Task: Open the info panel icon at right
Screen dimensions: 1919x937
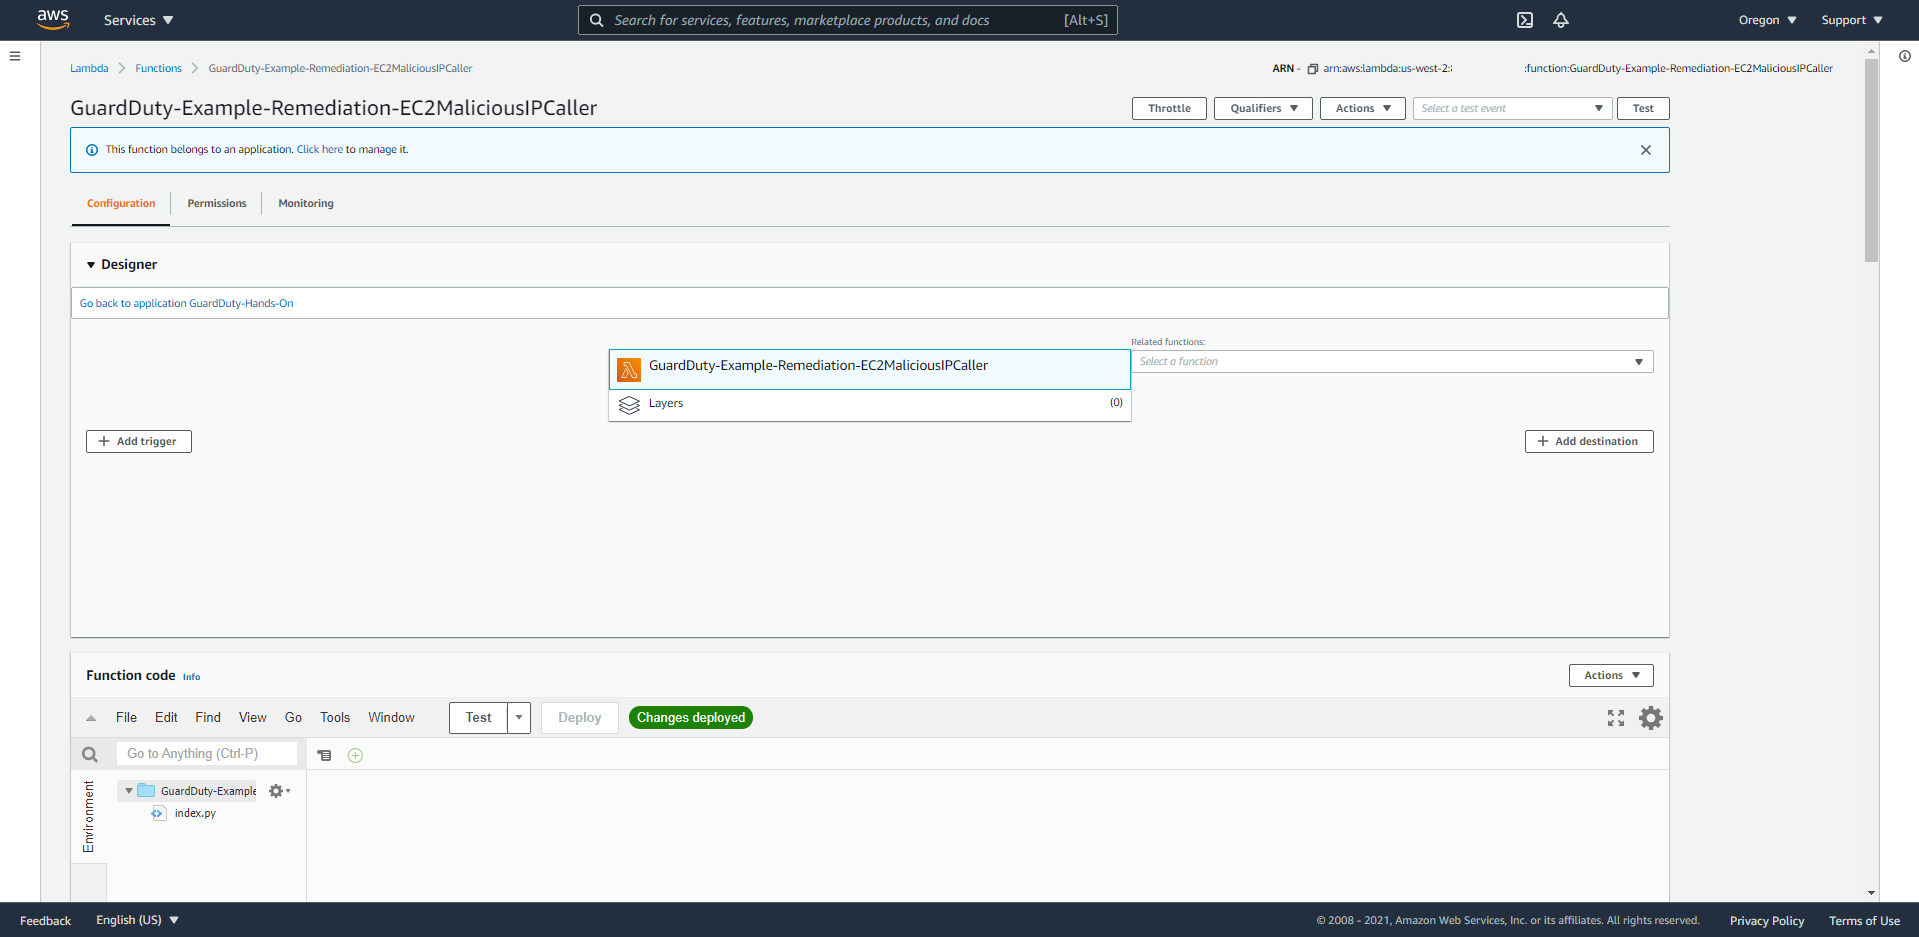Action: tap(1904, 56)
